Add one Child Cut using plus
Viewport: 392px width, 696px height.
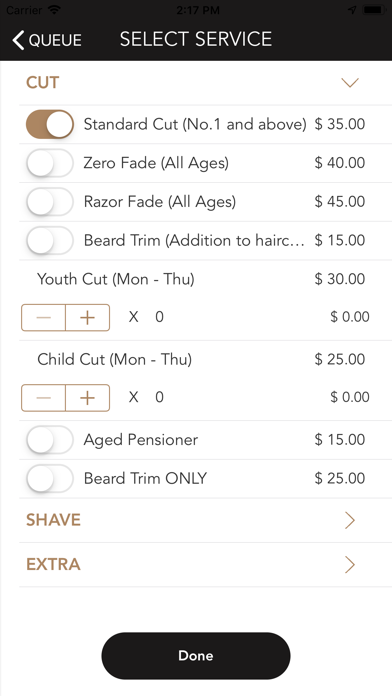(87, 398)
